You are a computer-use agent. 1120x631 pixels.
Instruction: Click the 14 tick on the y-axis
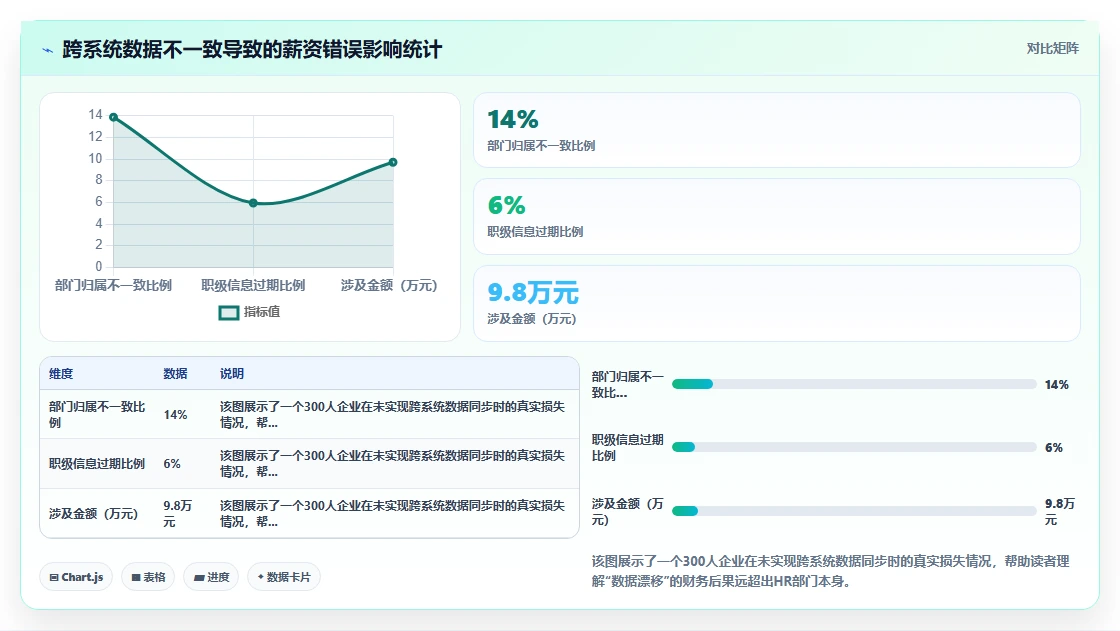coord(96,114)
